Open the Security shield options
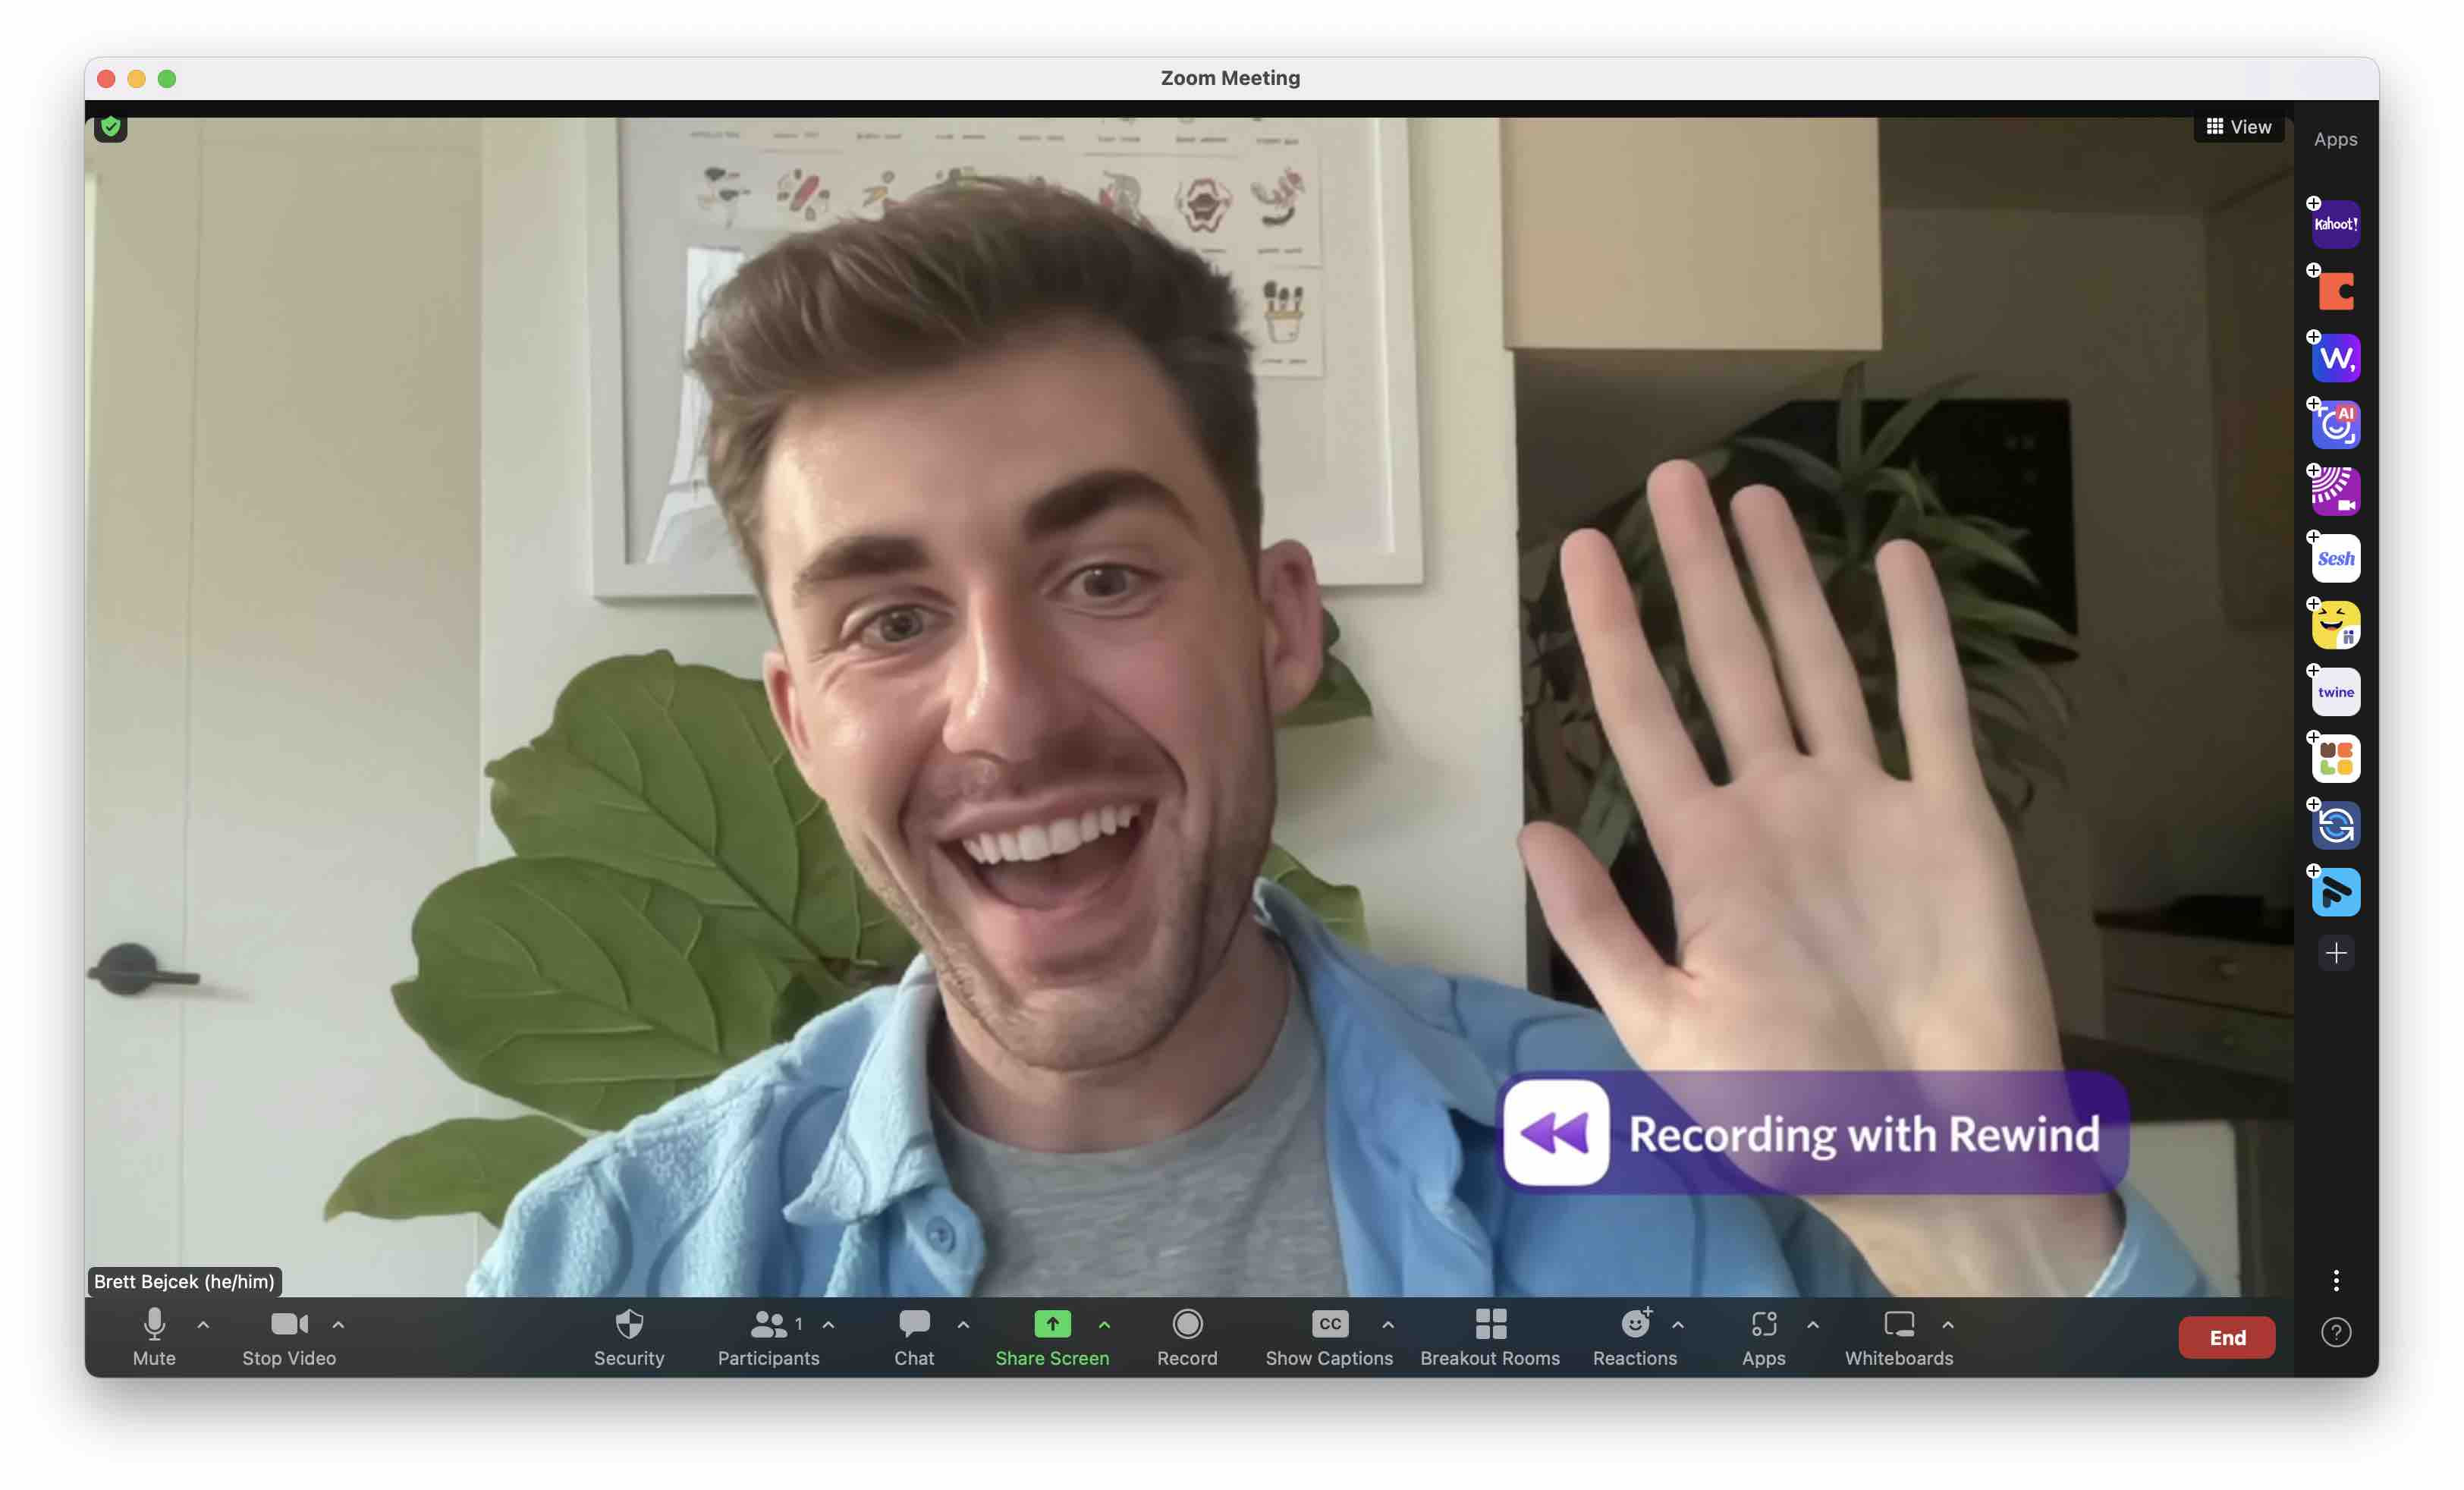 (x=628, y=1335)
